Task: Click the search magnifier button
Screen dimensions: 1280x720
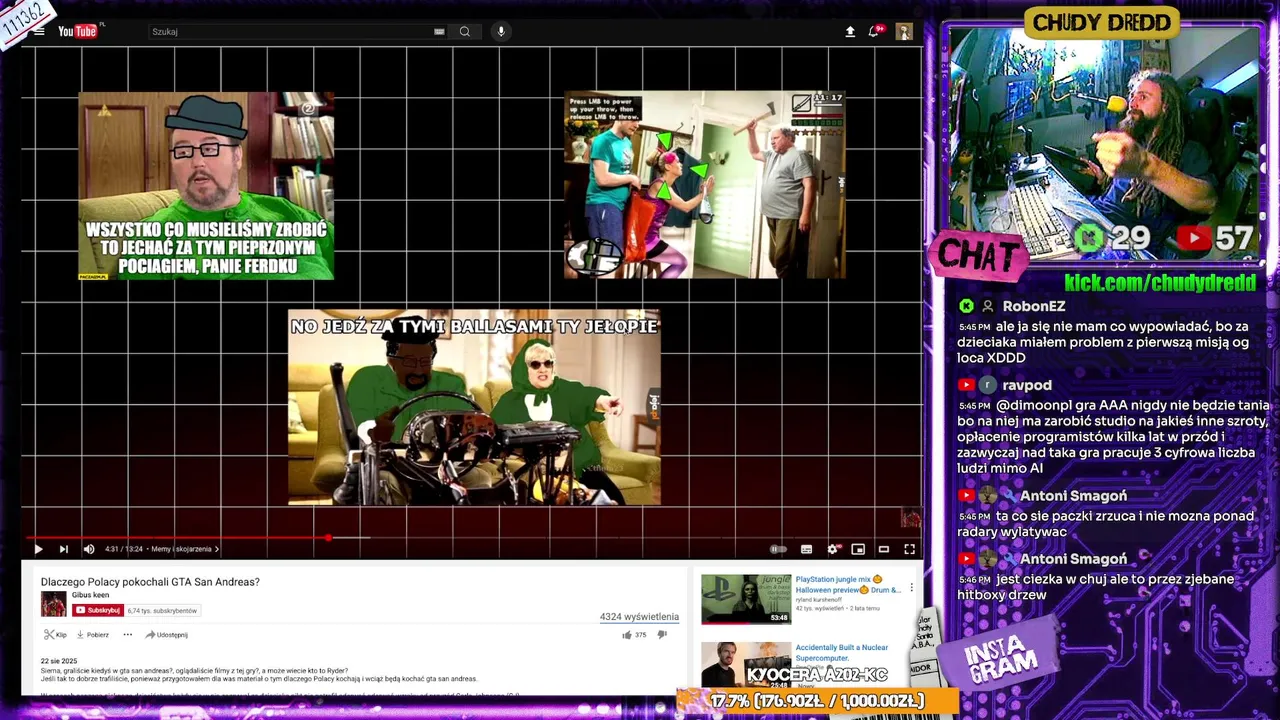Action: [x=465, y=31]
